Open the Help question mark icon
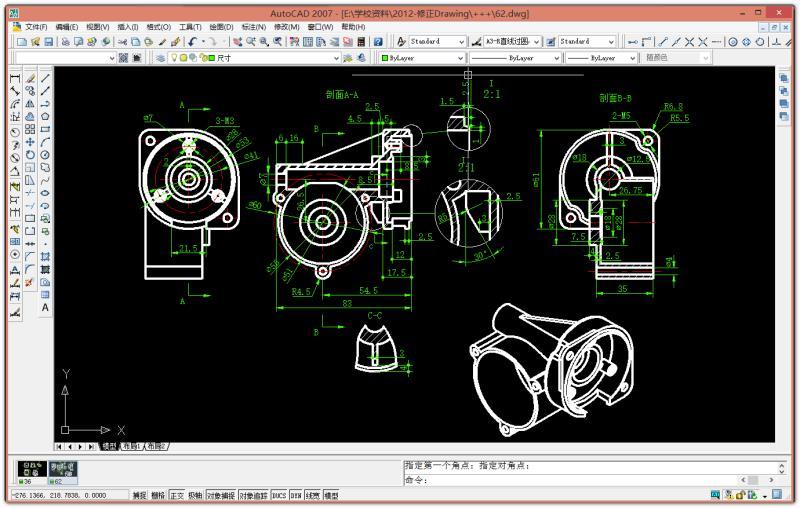Image resolution: width=800 pixels, height=508 pixels. tap(378, 42)
